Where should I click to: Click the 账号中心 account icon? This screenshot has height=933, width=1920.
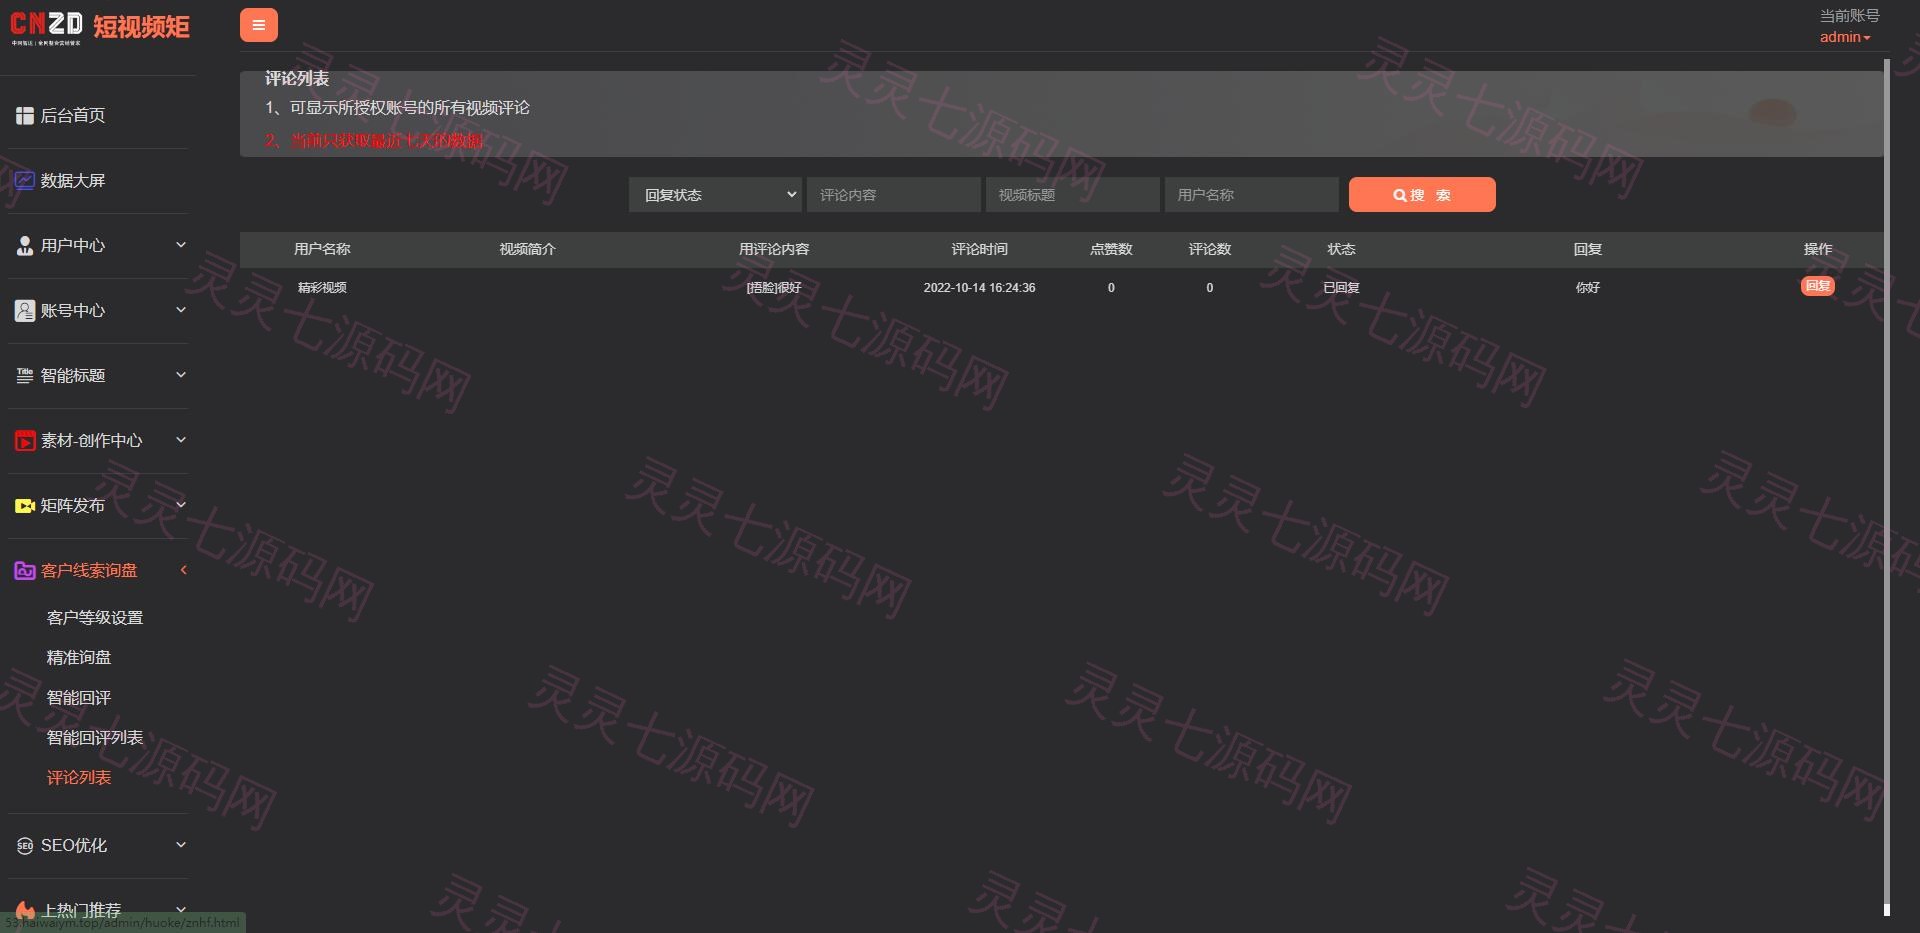25,311
